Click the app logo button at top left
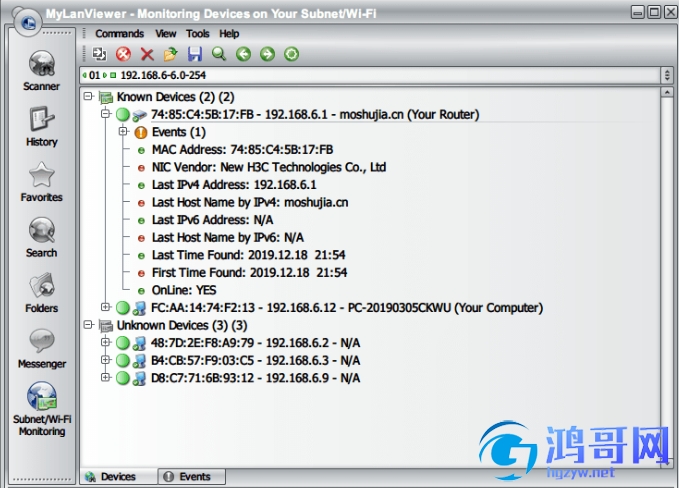This screenshot has height=488, width=679. (28, 22)
